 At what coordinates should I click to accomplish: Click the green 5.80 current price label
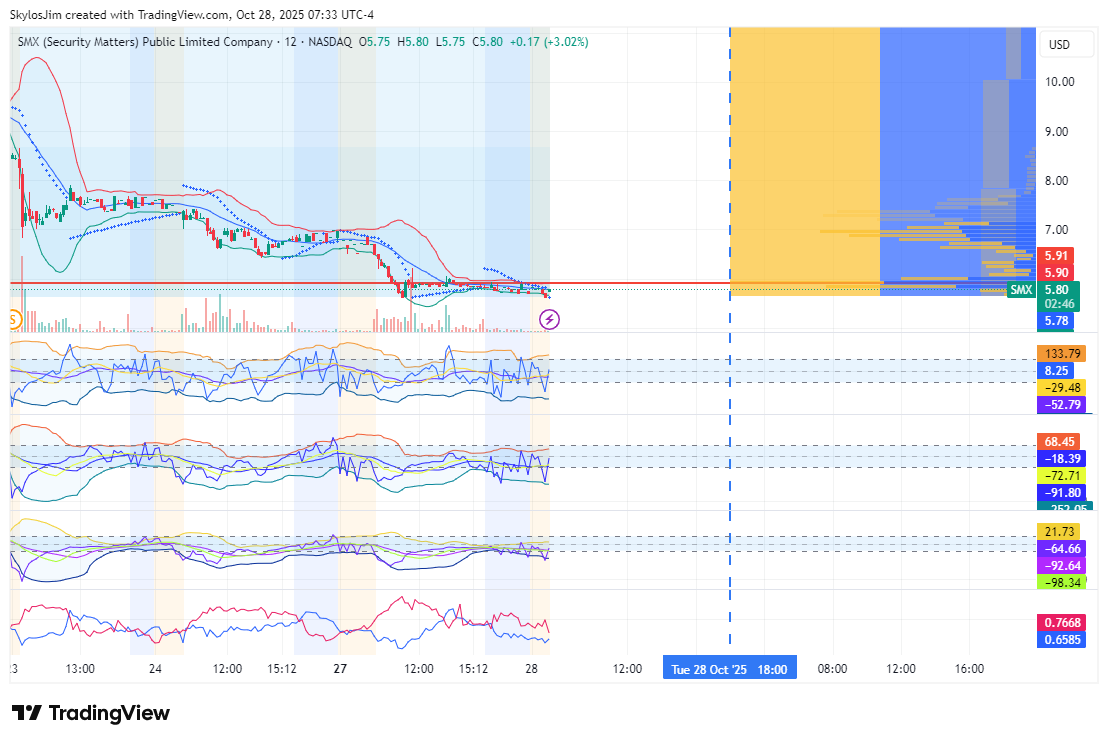coord(1057,290)
